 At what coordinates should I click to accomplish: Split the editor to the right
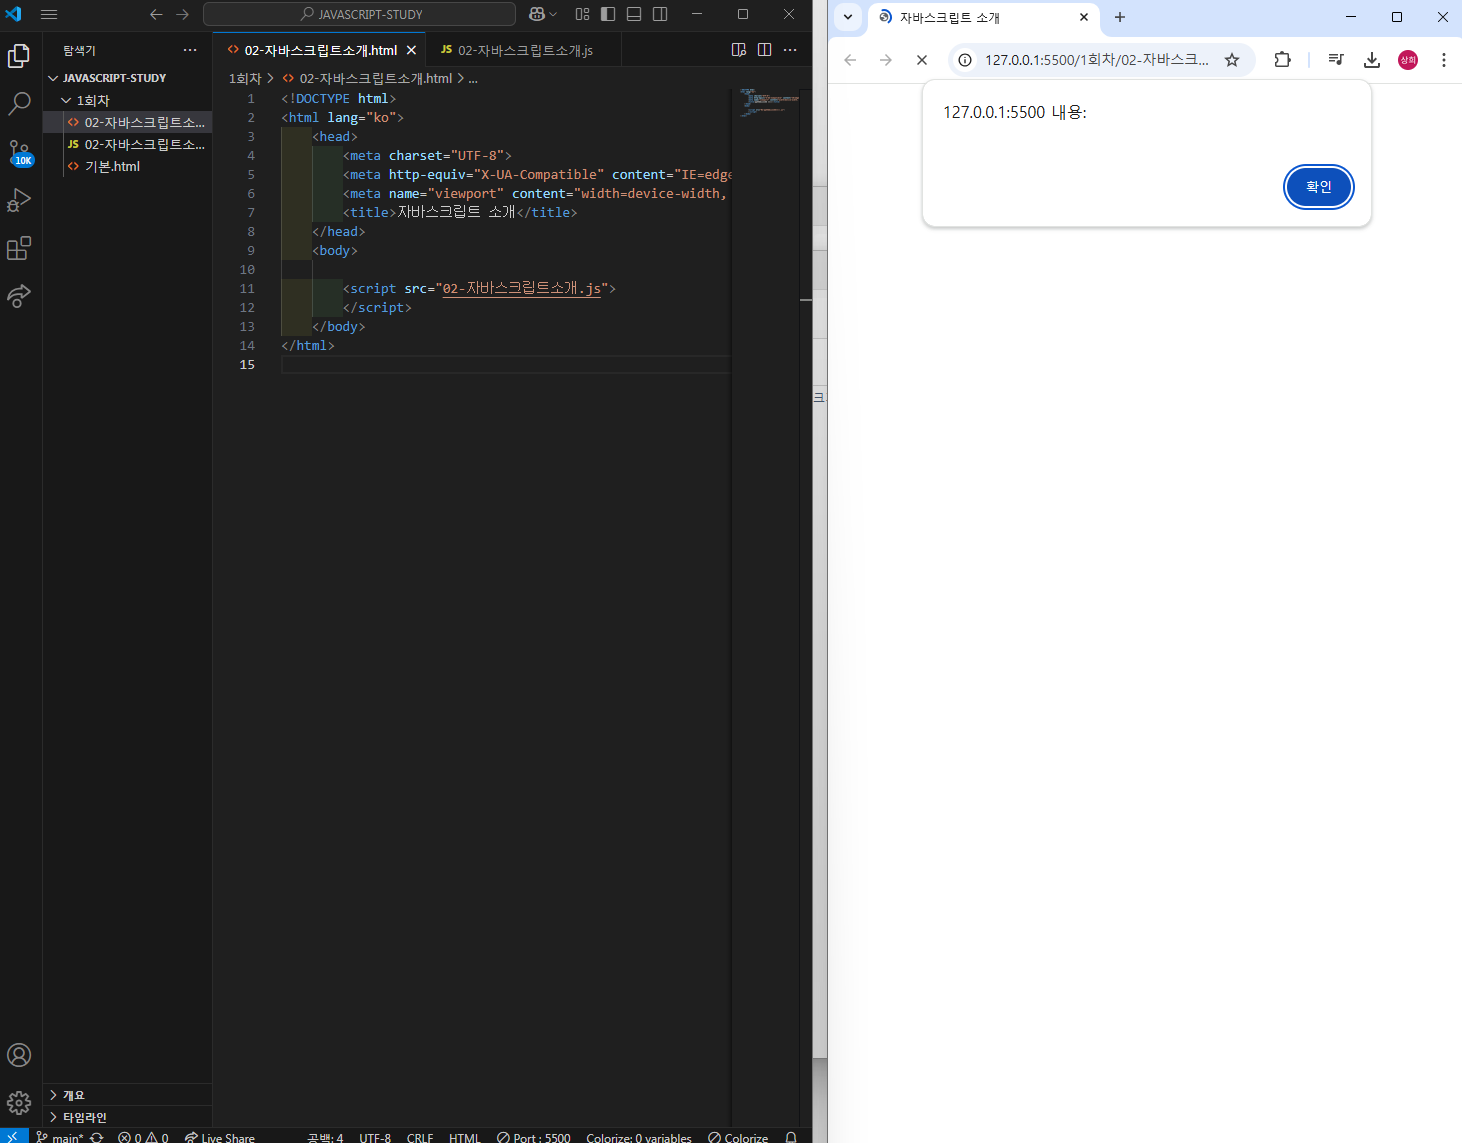coord(765,50)
